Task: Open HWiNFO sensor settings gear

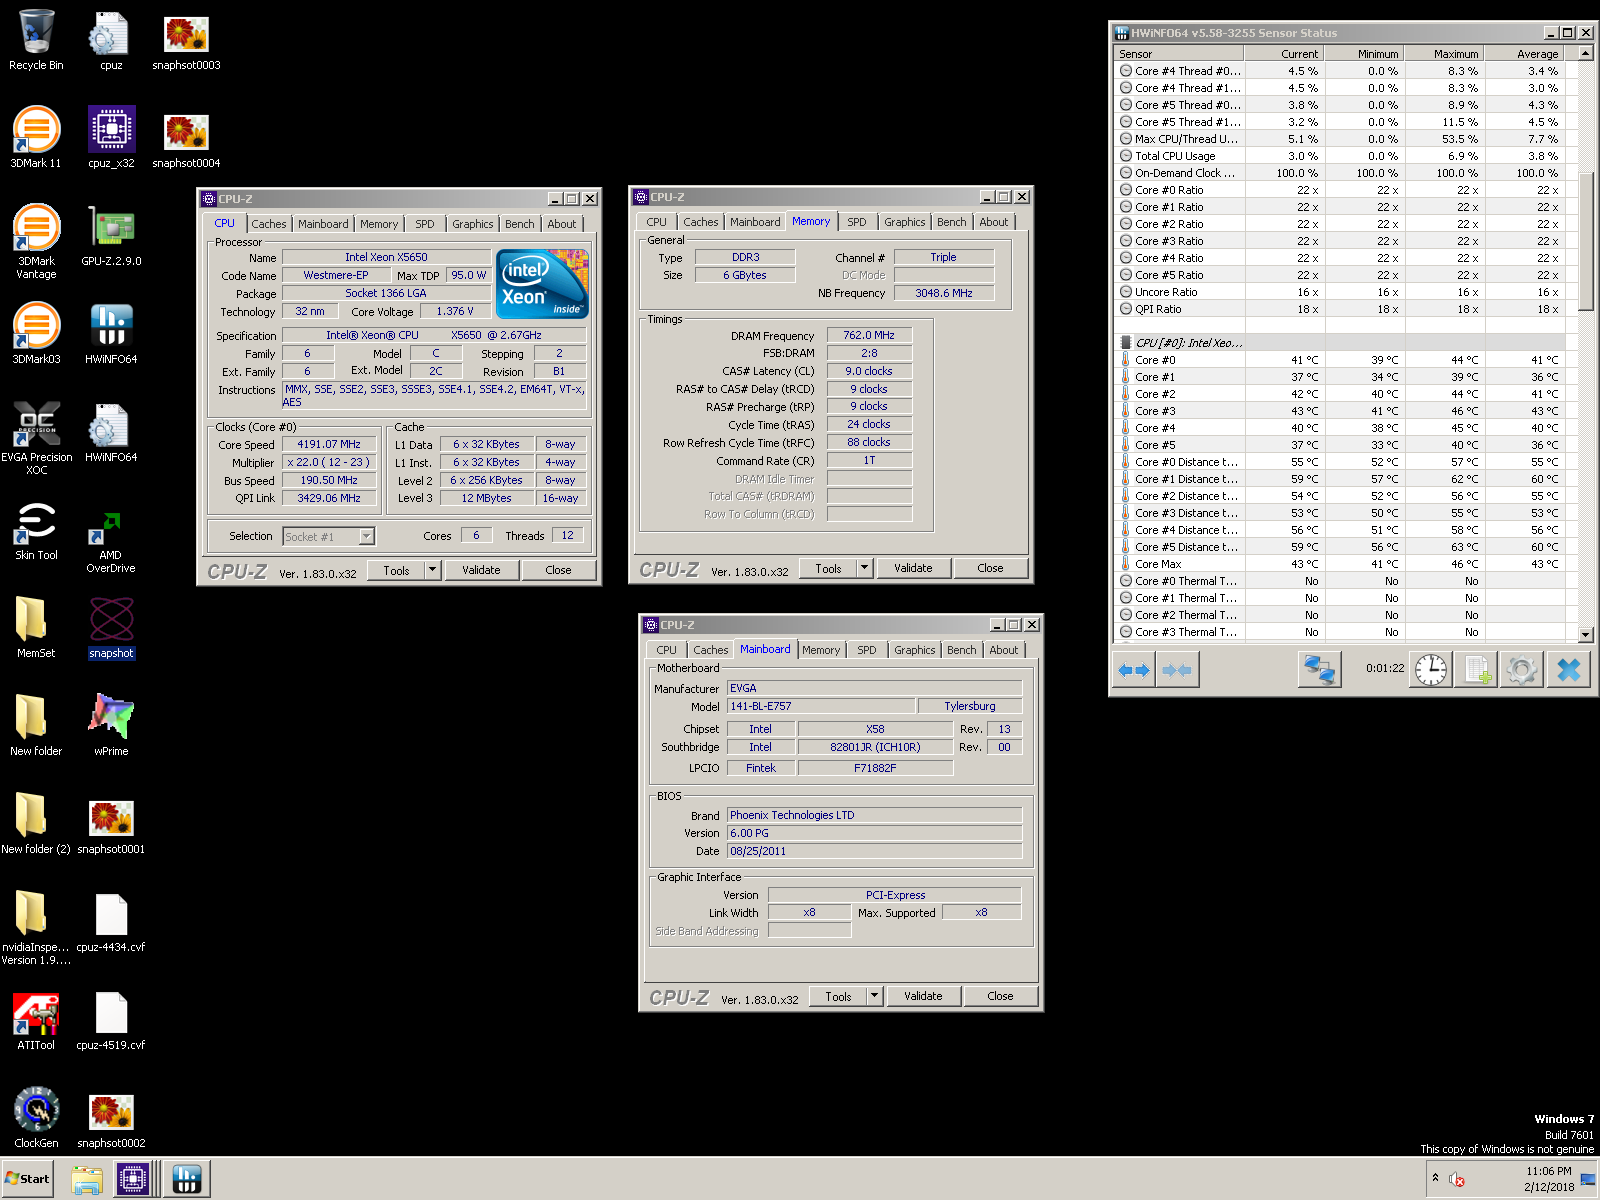Action: [x=1522, y=670]
